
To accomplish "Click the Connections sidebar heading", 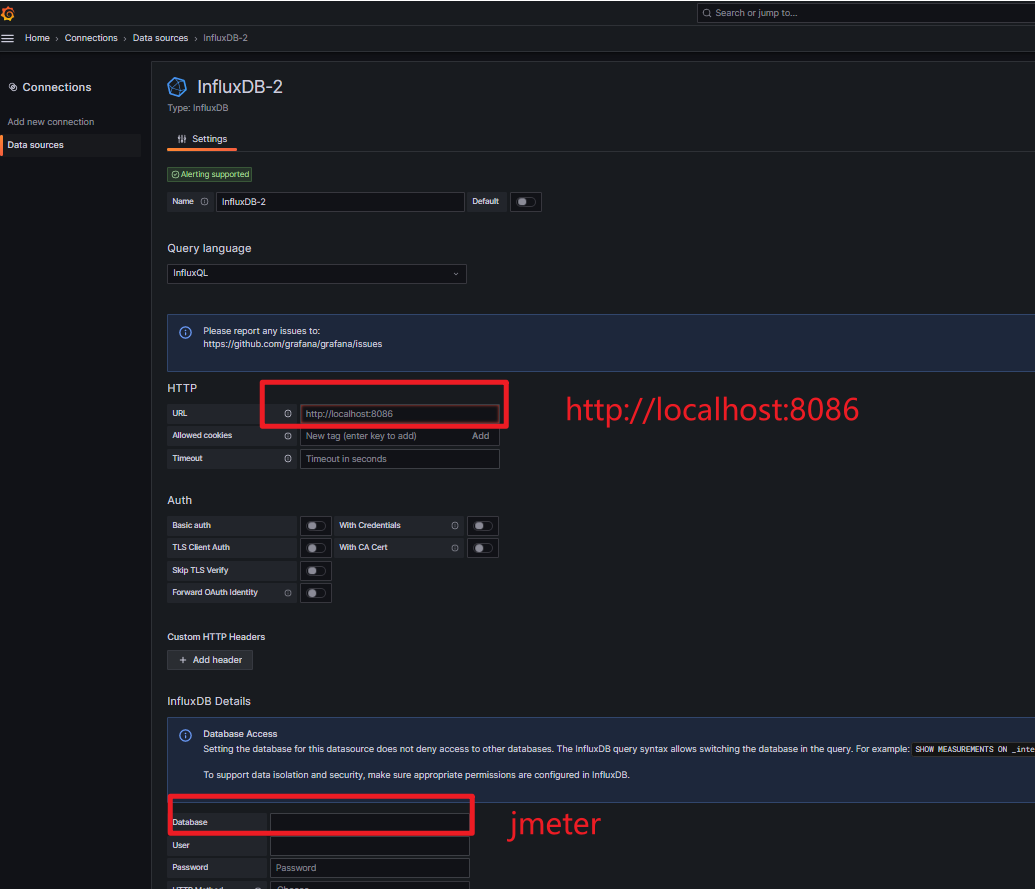I will click(x=57, y=87).
